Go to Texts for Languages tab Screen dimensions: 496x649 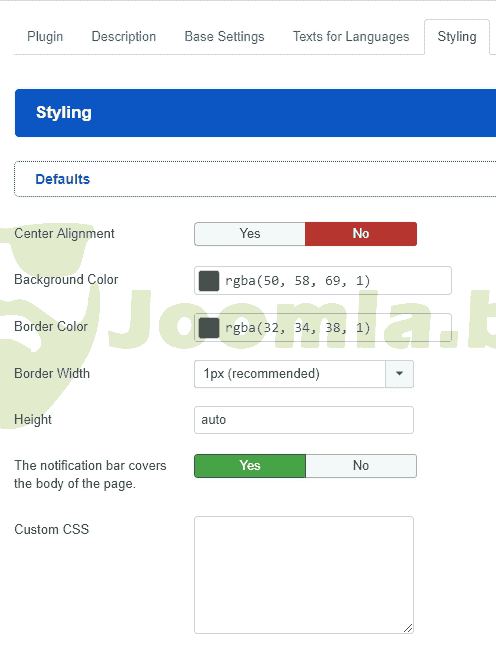(x=351, y=36)
